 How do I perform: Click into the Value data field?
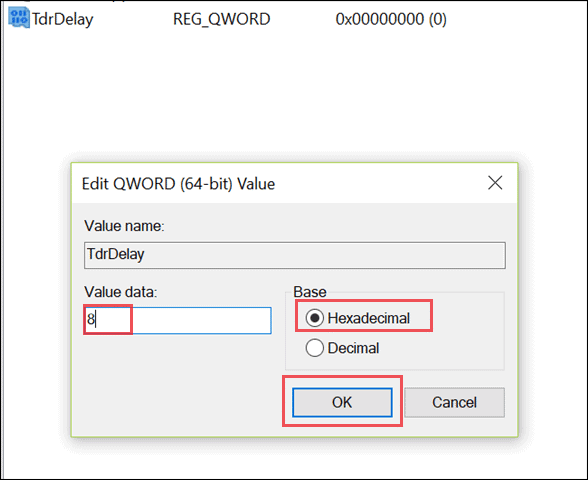point(178,320)
